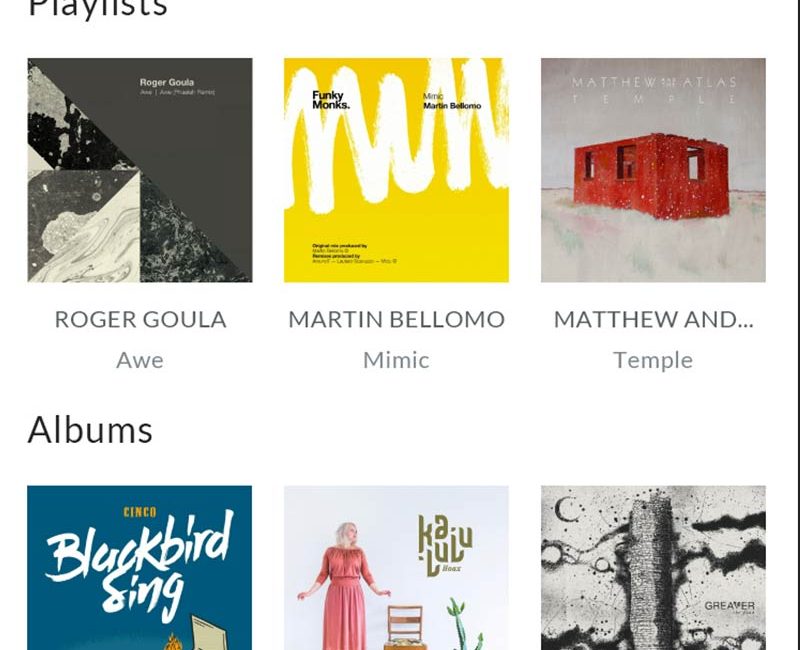800x650 pixels.
Task: Select the Blackbird Sing album cover
Action: click(140, 567)
